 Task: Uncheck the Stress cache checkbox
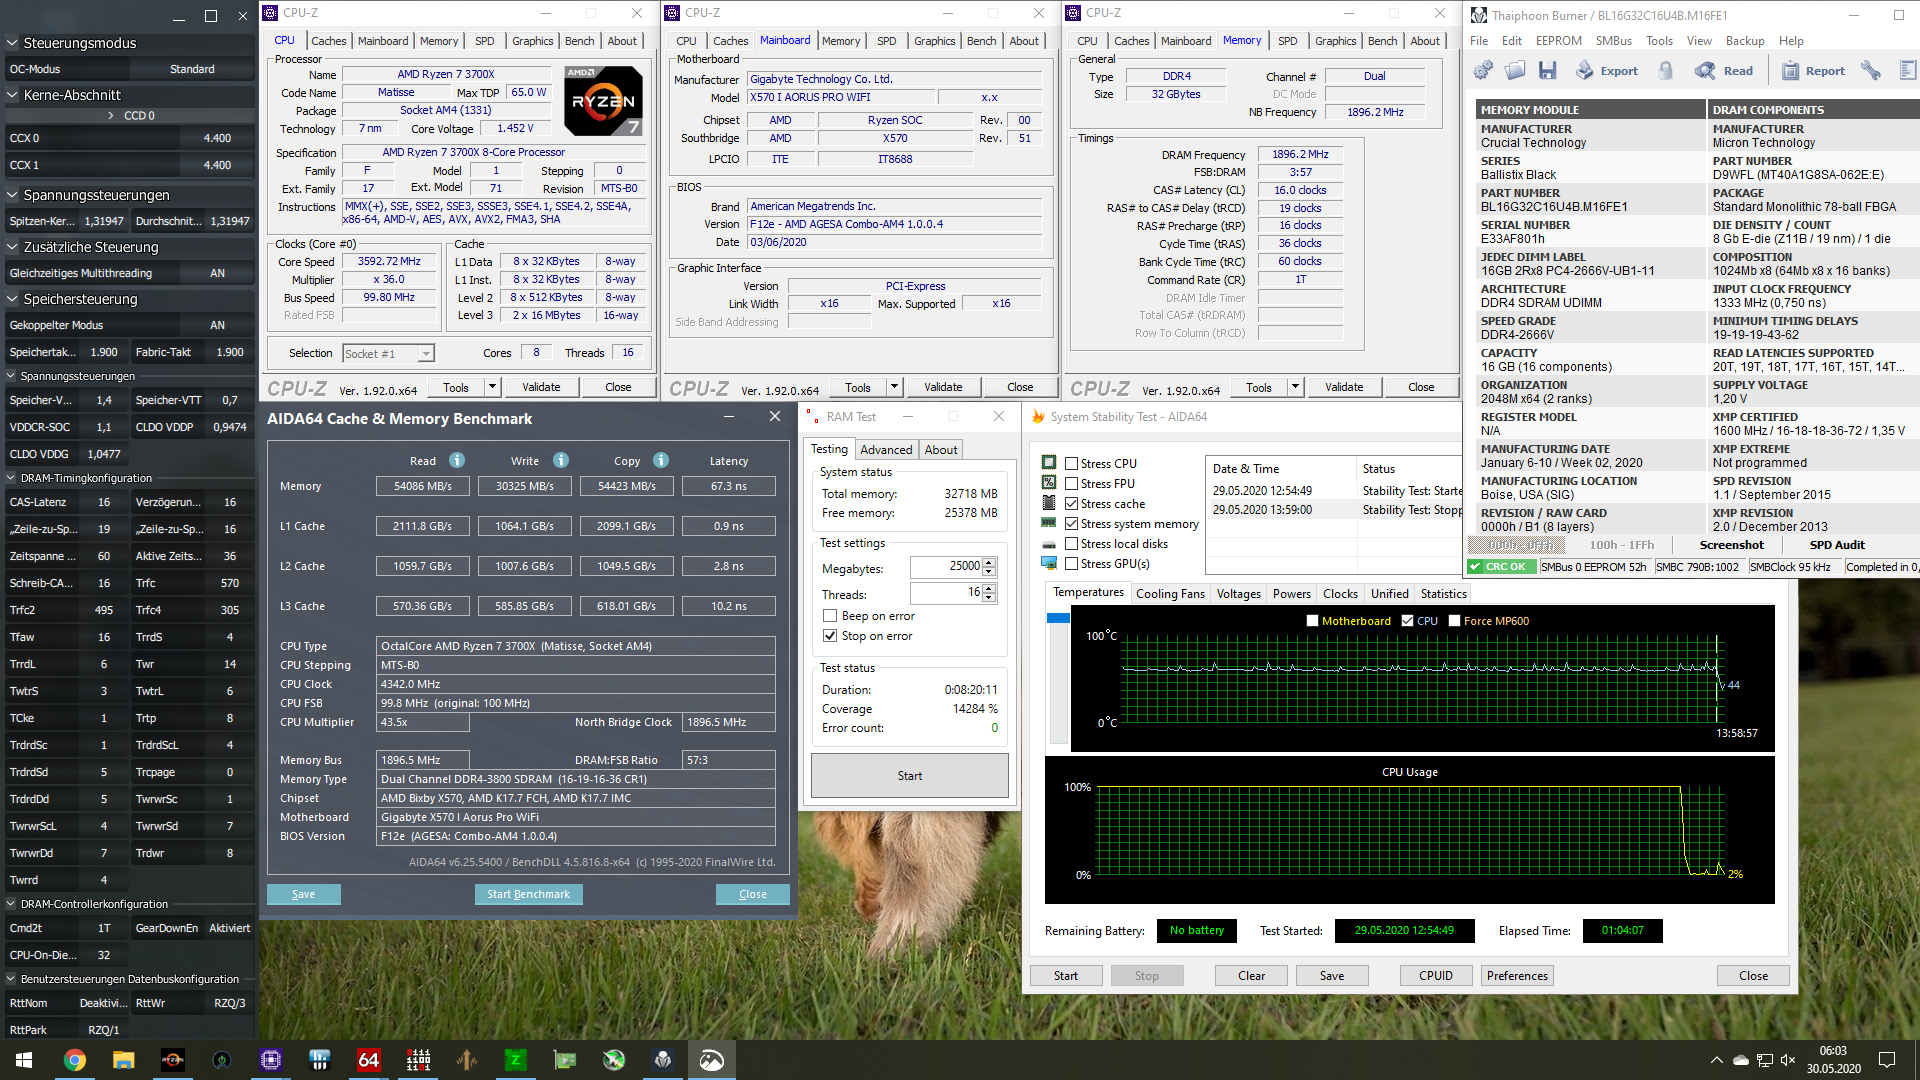(1070, 503)
